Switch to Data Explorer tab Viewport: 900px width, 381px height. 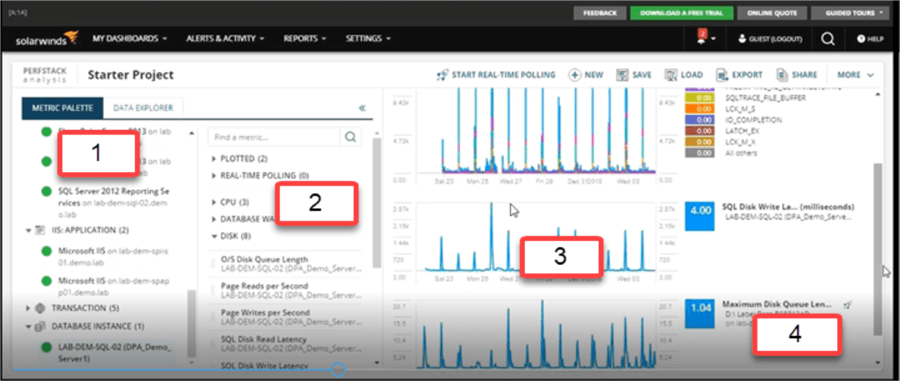tap(142, 108)
